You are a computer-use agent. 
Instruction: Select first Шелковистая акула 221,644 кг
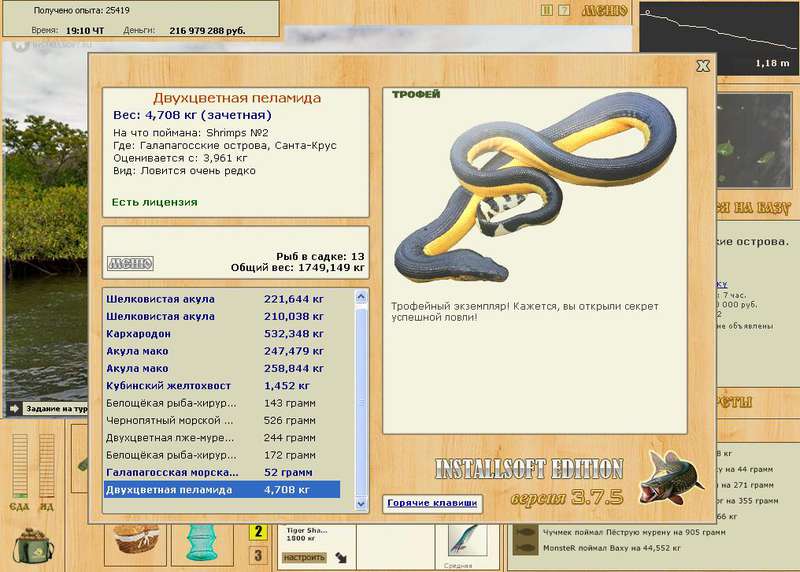pyautogui.click(x=222, y=299)
